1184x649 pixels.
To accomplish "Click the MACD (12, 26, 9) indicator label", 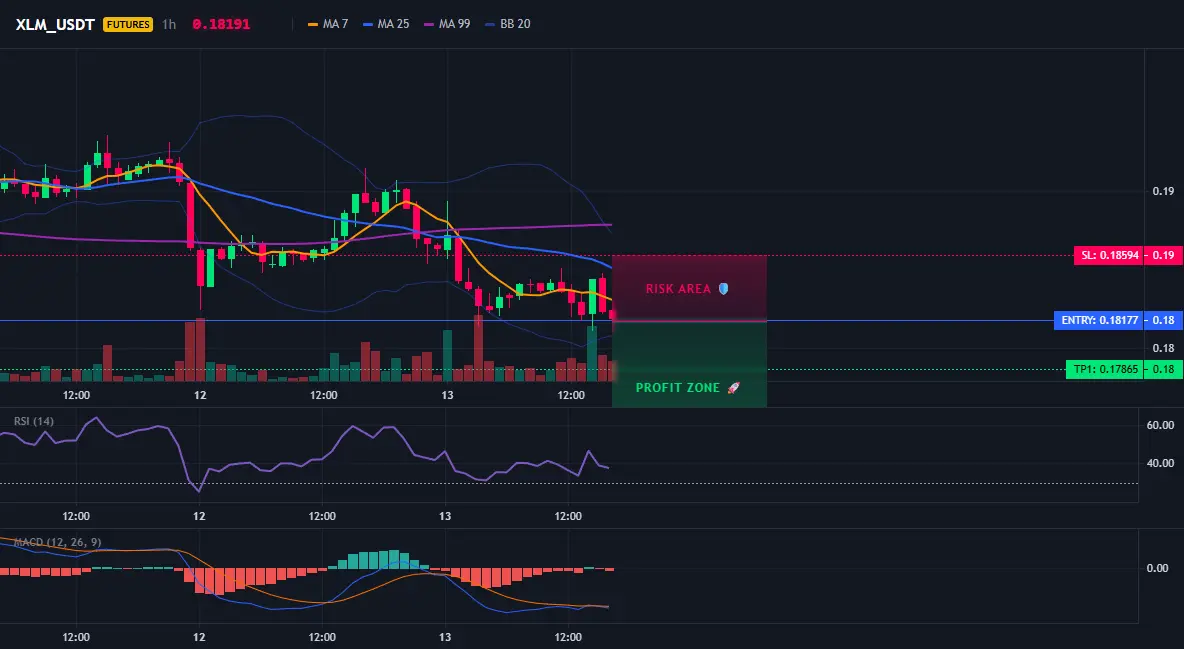I will [57, 542].
